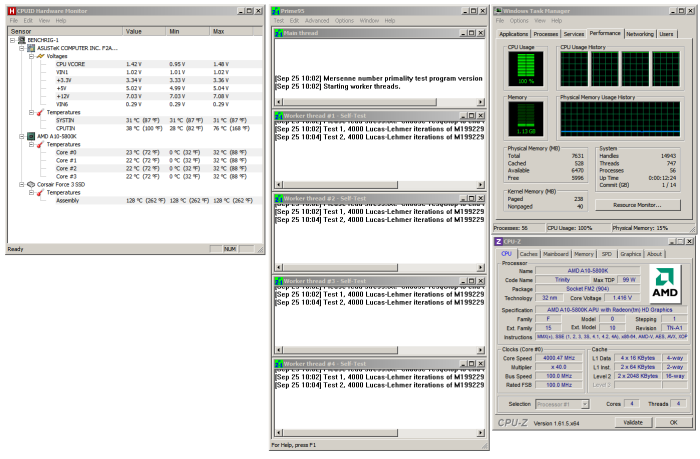
Task: Open the Options menu in Task Manager
Action: (x=520, y=20)
